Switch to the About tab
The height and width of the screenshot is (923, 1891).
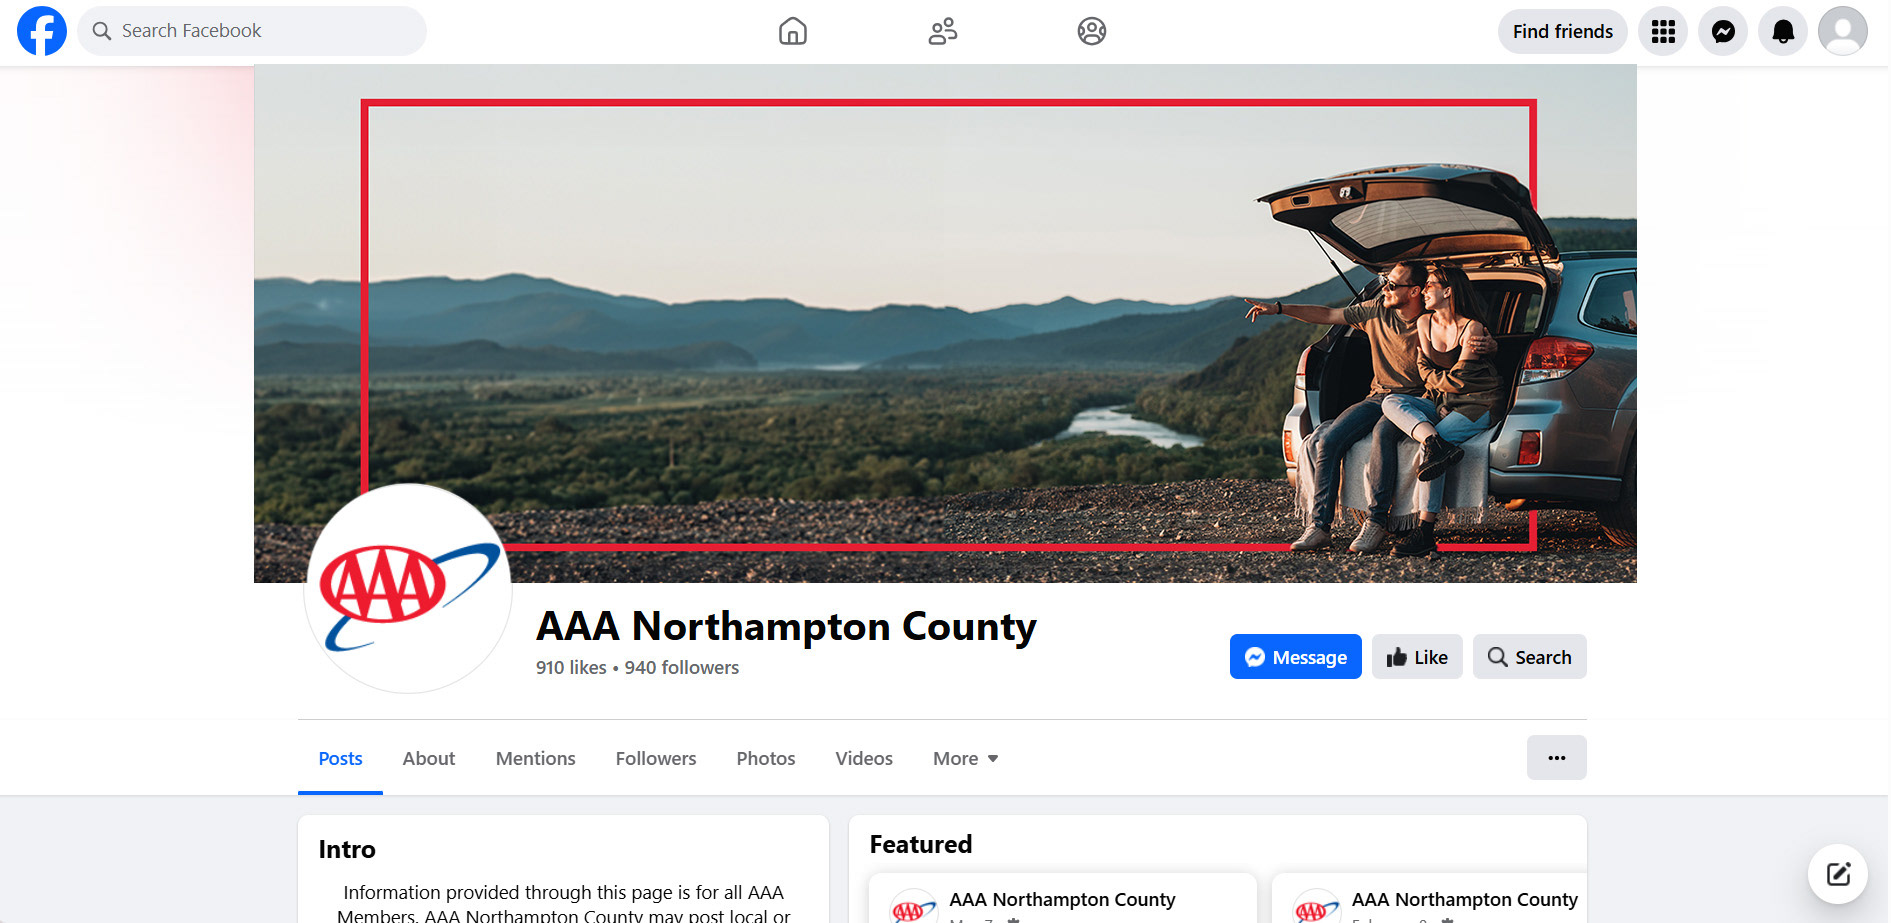[x=429, y=758]
